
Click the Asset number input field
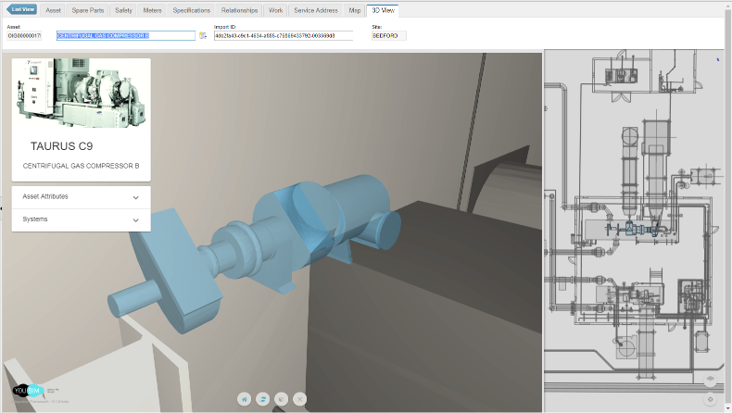[24, 35]
